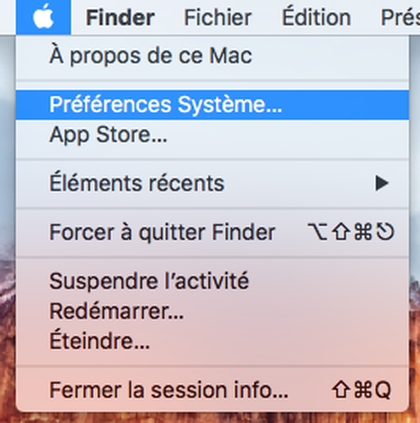This screenshot has height=423, width=420.
Task: Click the Apple logo menu icon
Action: (43, 17)
